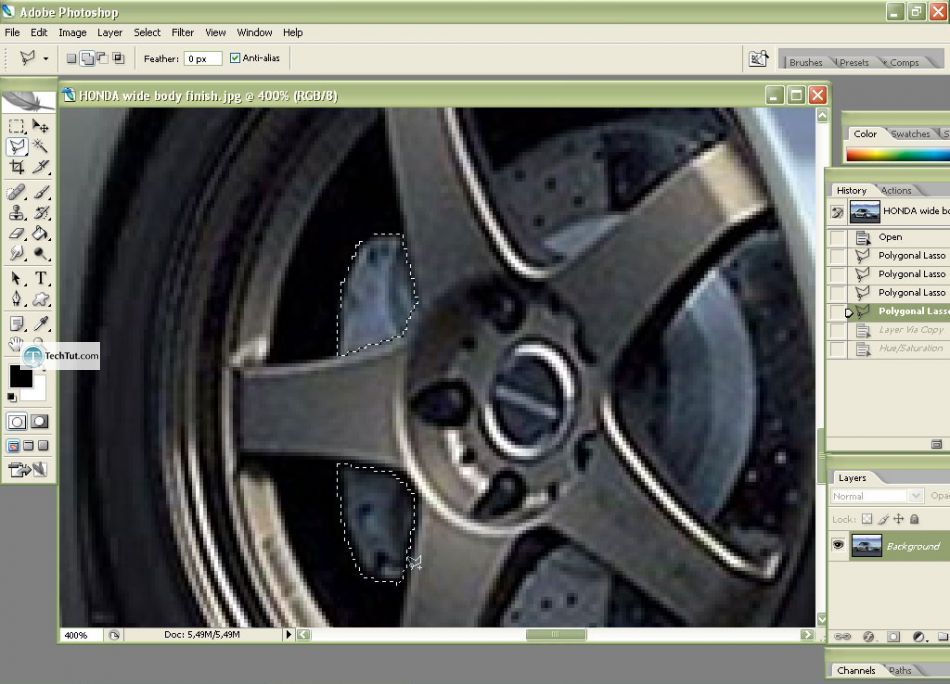Open the Image menu
950x684 pixels.
click(x=72, y=33)
